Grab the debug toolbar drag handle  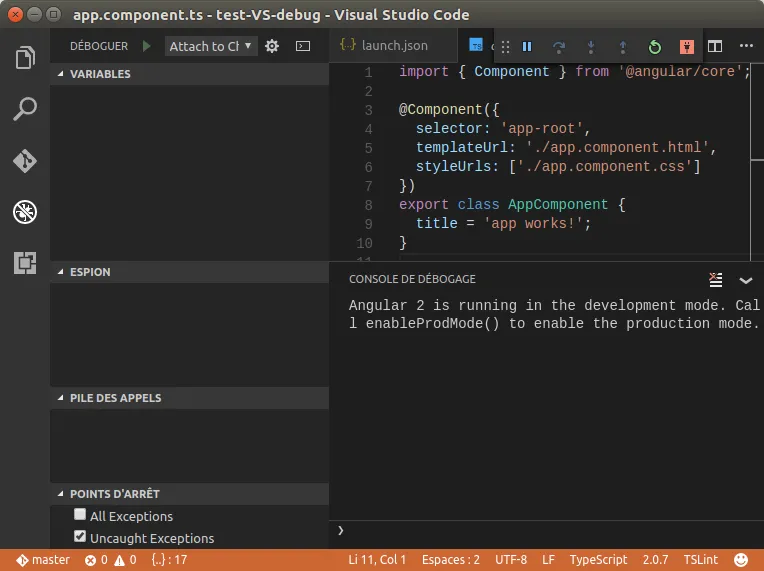click(x=505, y=47)
